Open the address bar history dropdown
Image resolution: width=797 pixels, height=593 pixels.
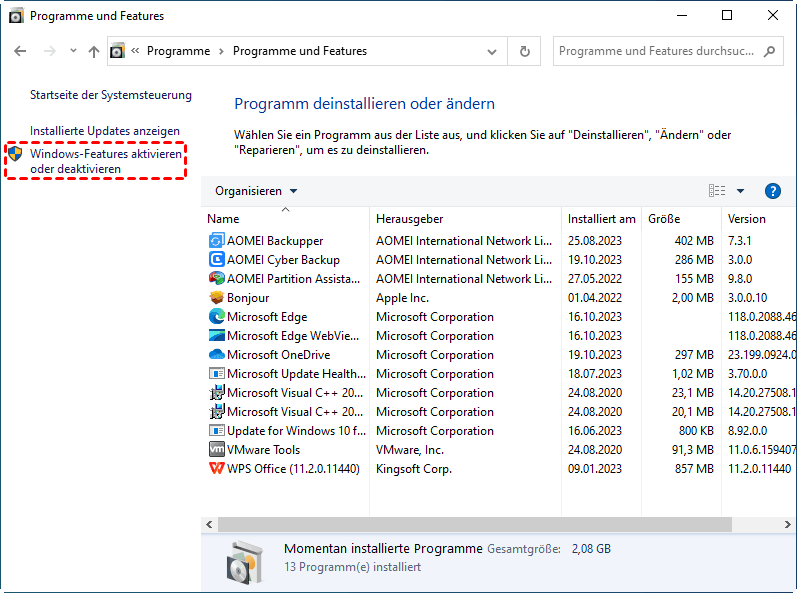[492, 51]
